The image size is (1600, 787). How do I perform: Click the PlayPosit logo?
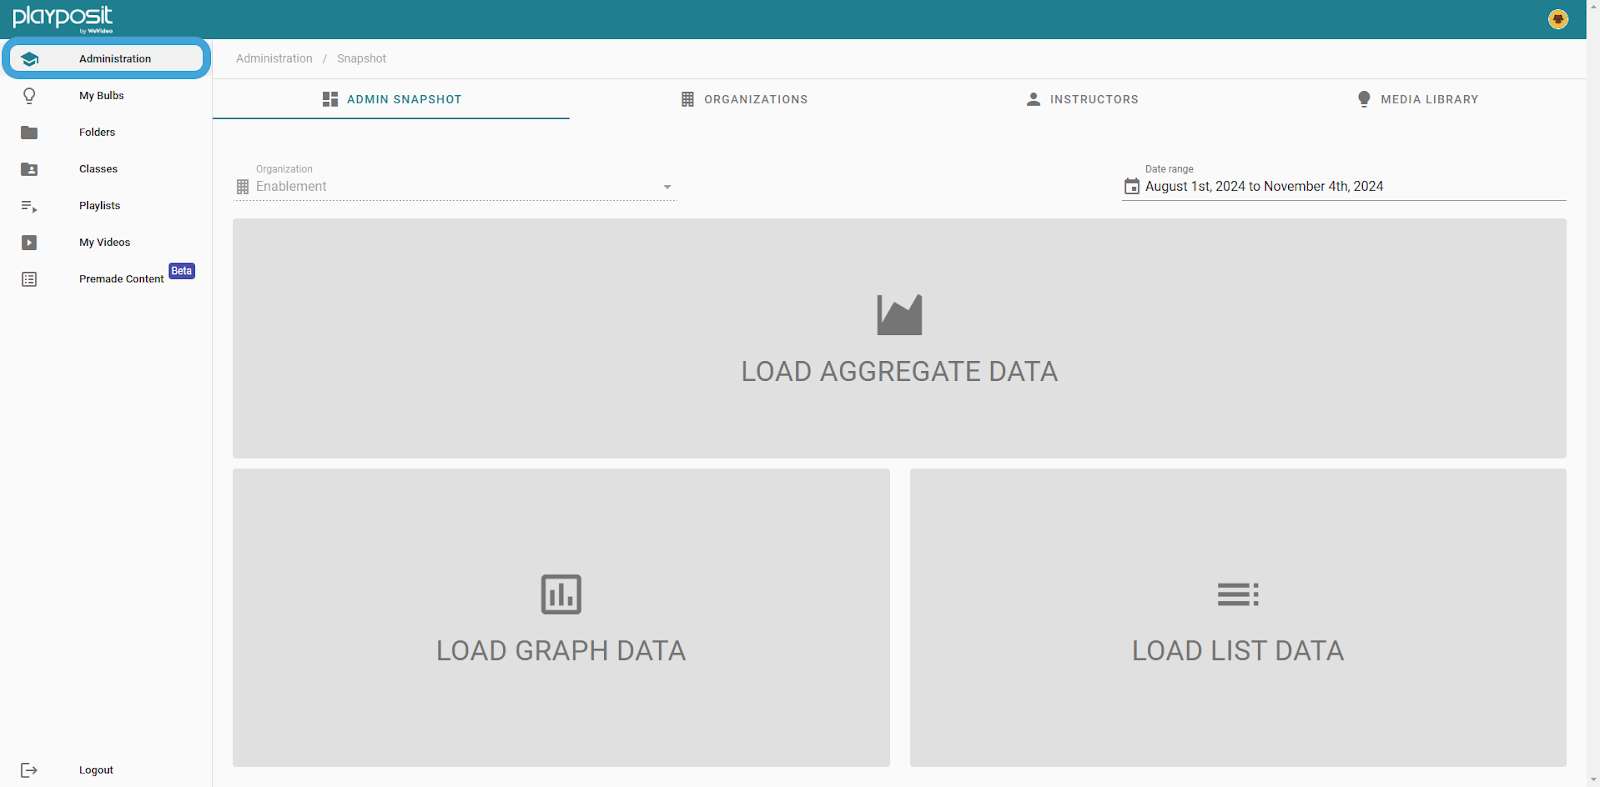point(62,18)
